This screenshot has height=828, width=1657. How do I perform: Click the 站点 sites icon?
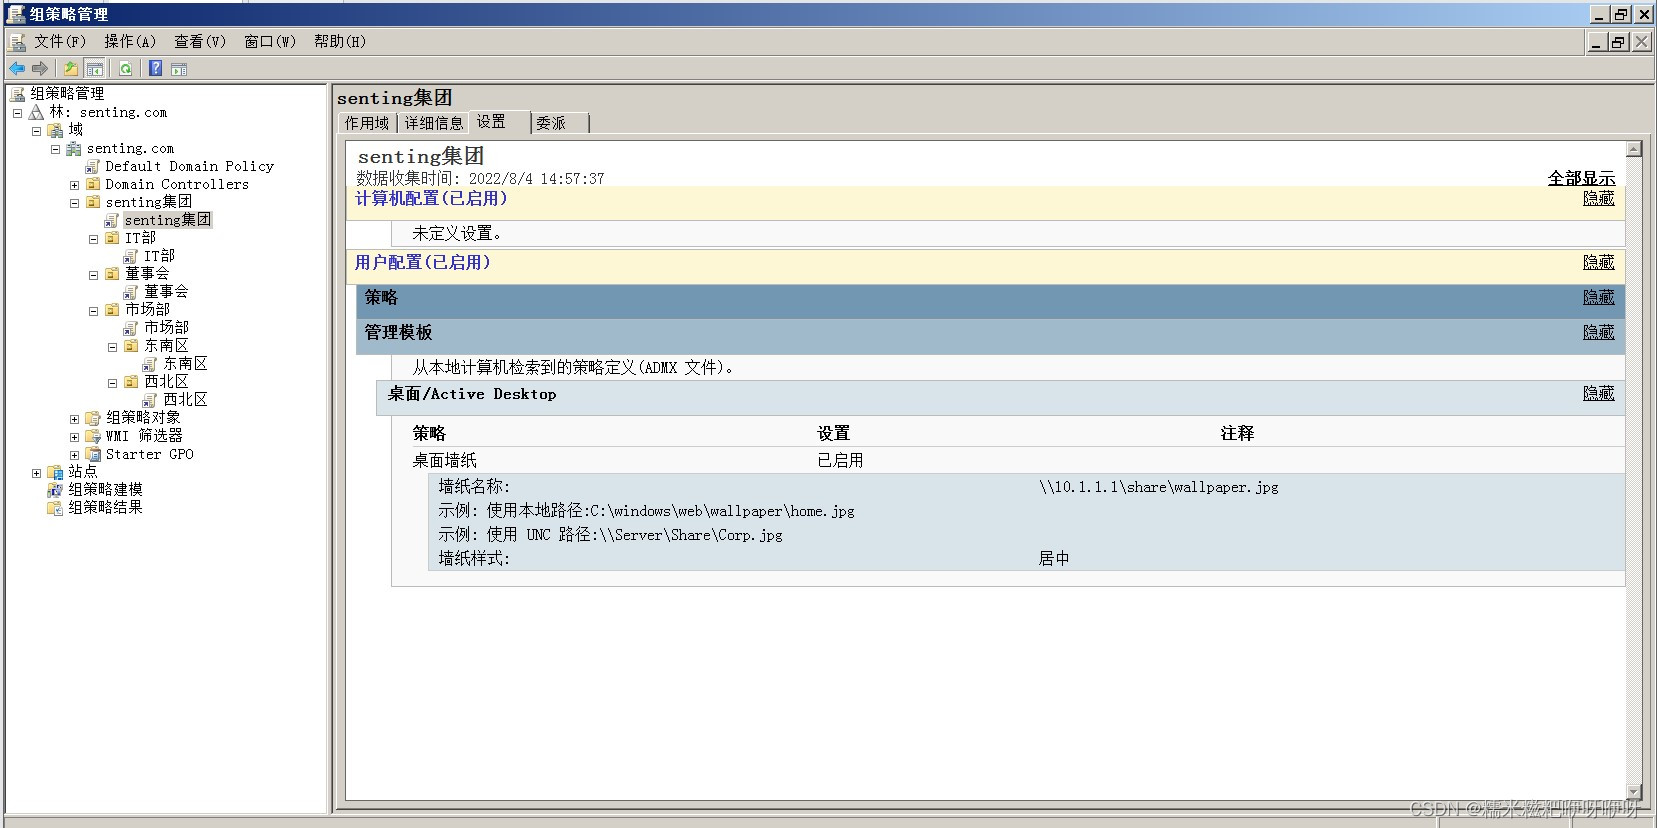[56, 472]
